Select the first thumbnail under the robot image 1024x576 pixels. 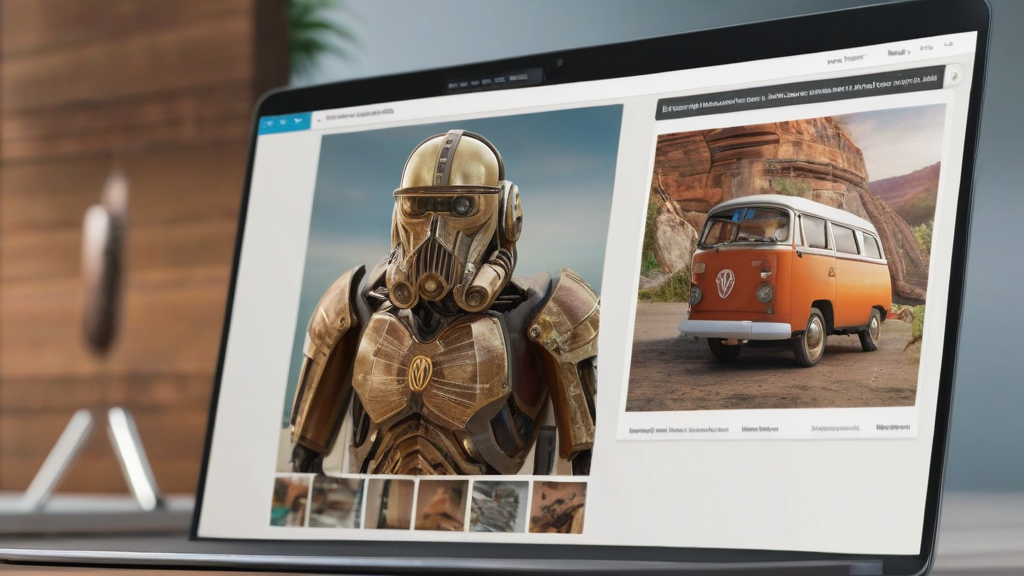click(x=291, y=501)
